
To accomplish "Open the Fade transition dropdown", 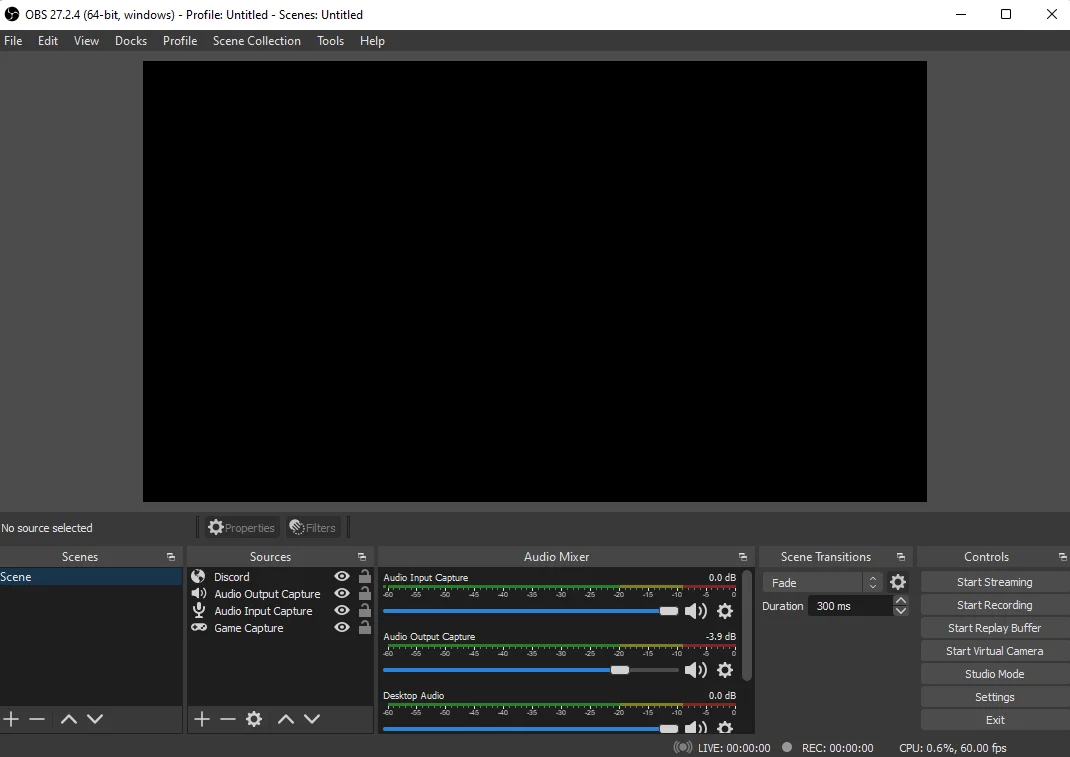I will coord(822,582).
